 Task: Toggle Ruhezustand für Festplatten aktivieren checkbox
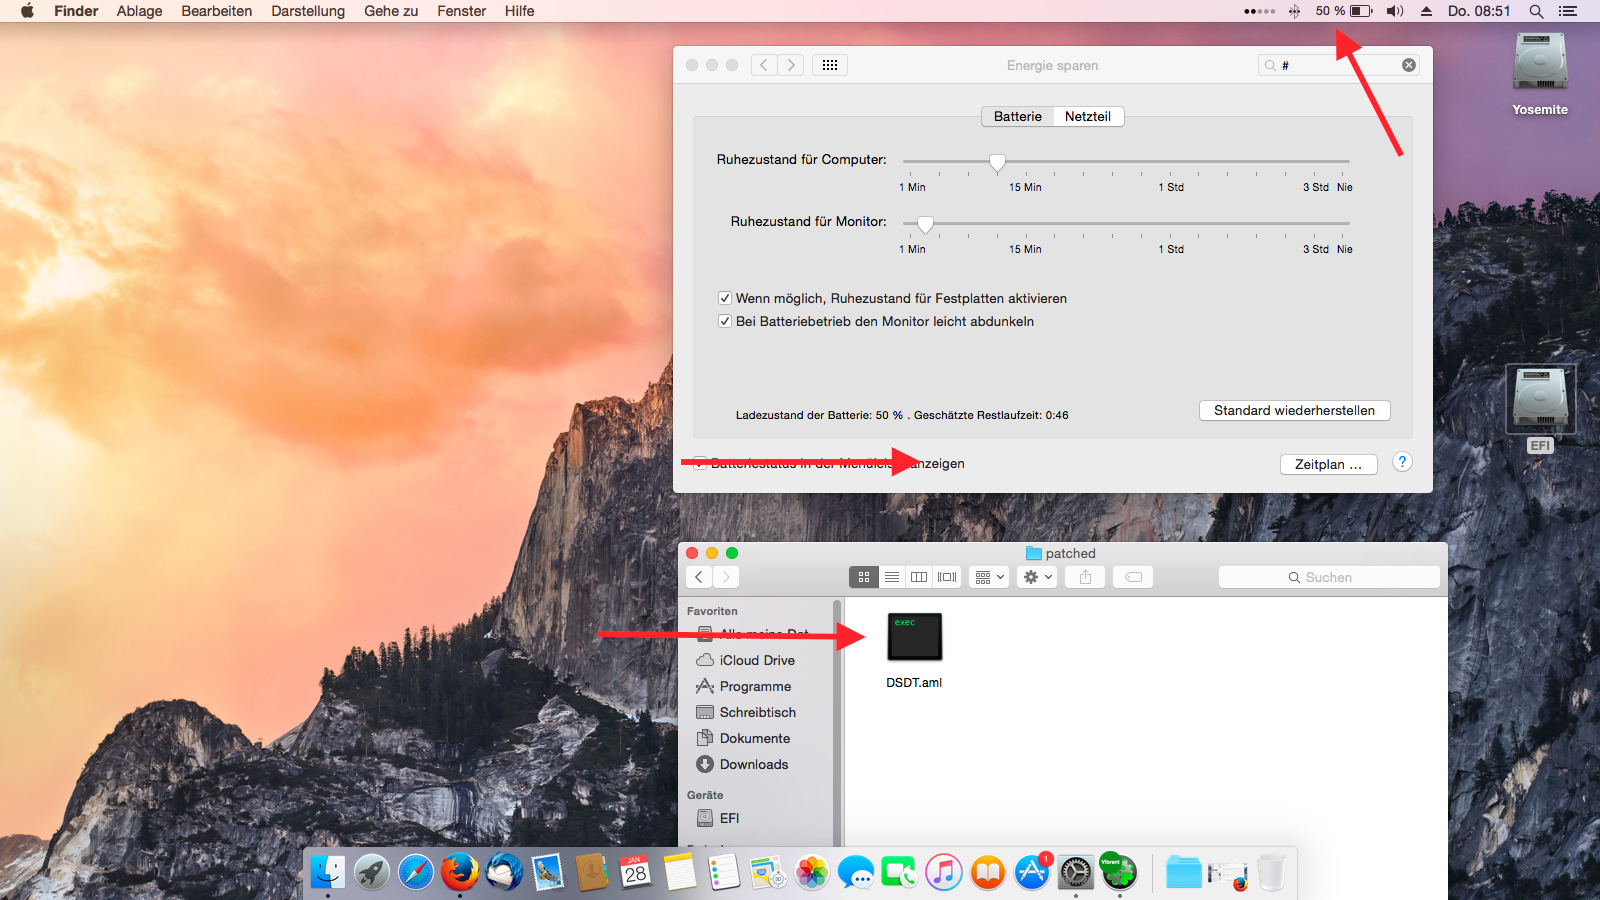(725, 298)
